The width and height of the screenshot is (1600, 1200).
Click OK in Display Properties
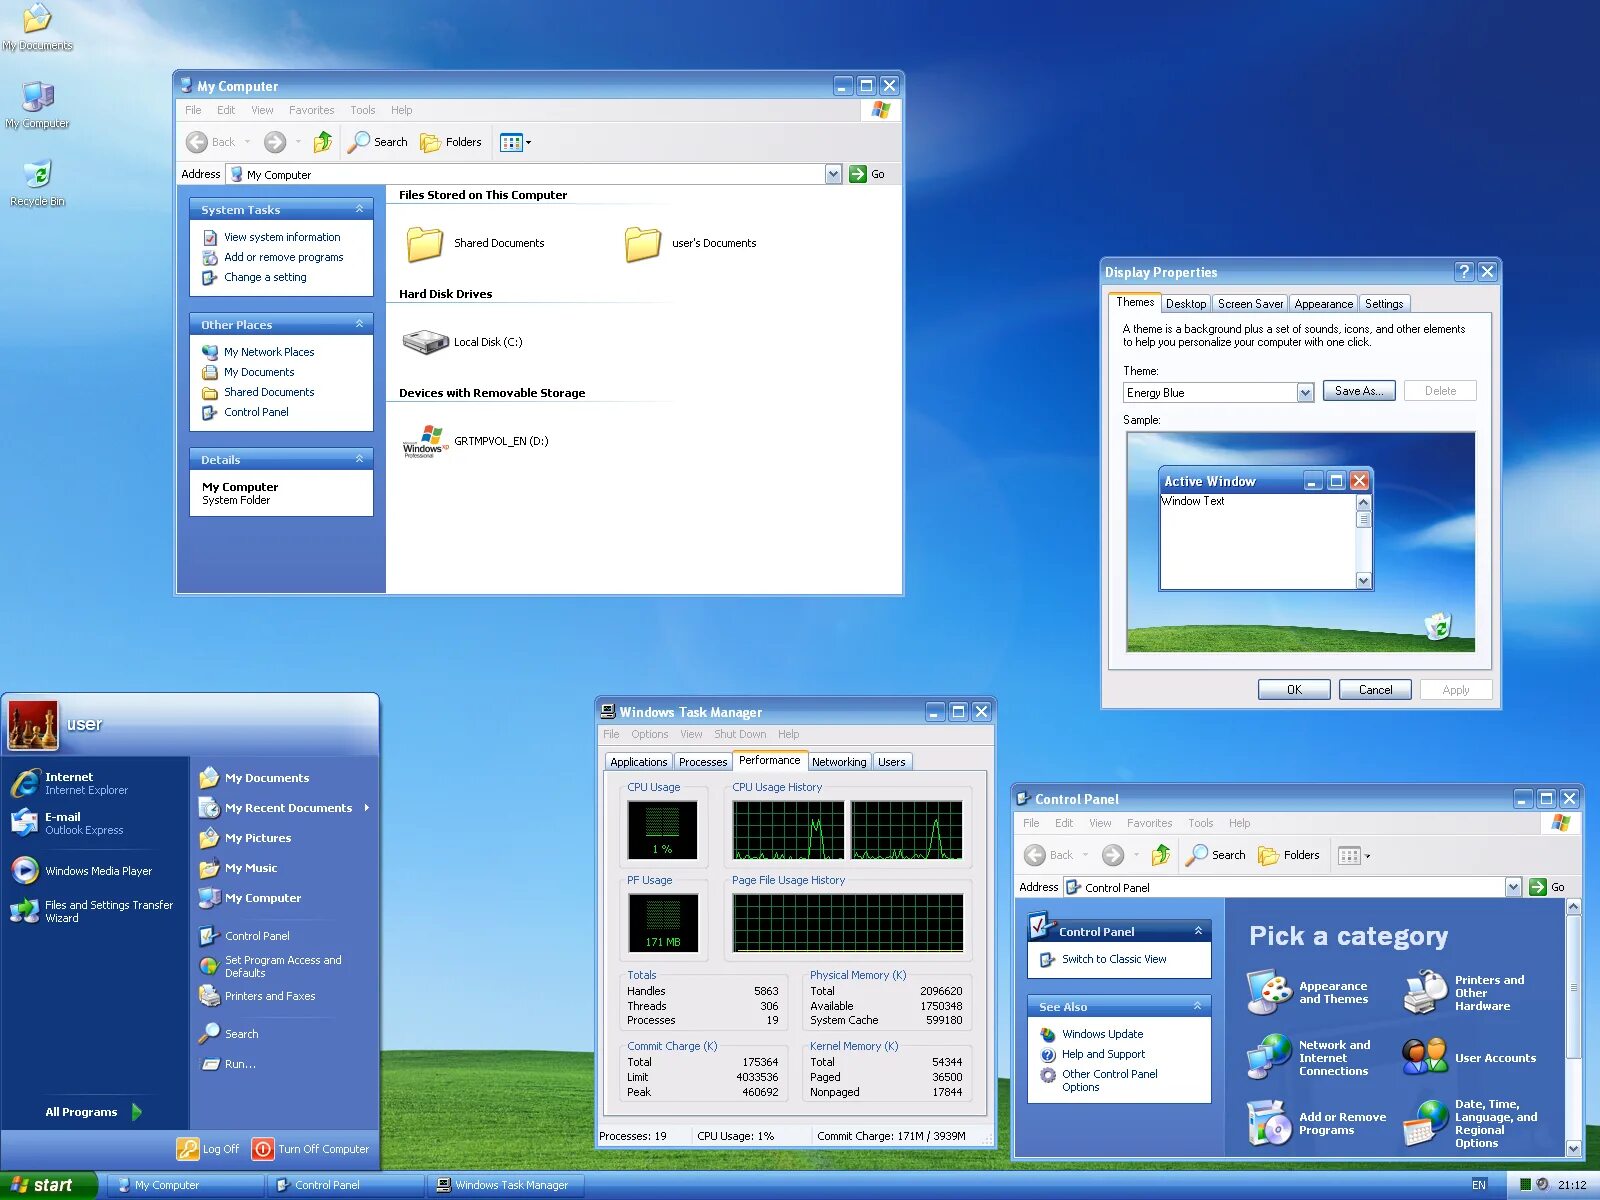pyautogui.click(x=1294, y=690)
